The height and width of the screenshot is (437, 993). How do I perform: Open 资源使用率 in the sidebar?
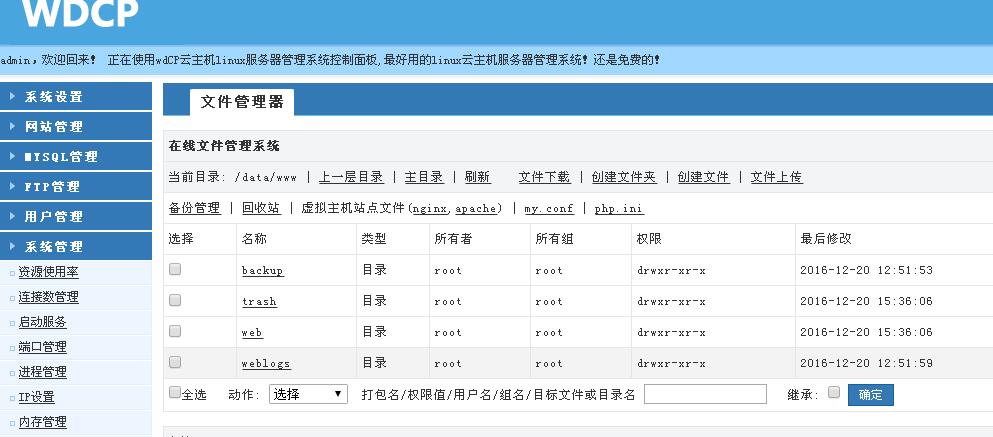click(x=48, y=272)
